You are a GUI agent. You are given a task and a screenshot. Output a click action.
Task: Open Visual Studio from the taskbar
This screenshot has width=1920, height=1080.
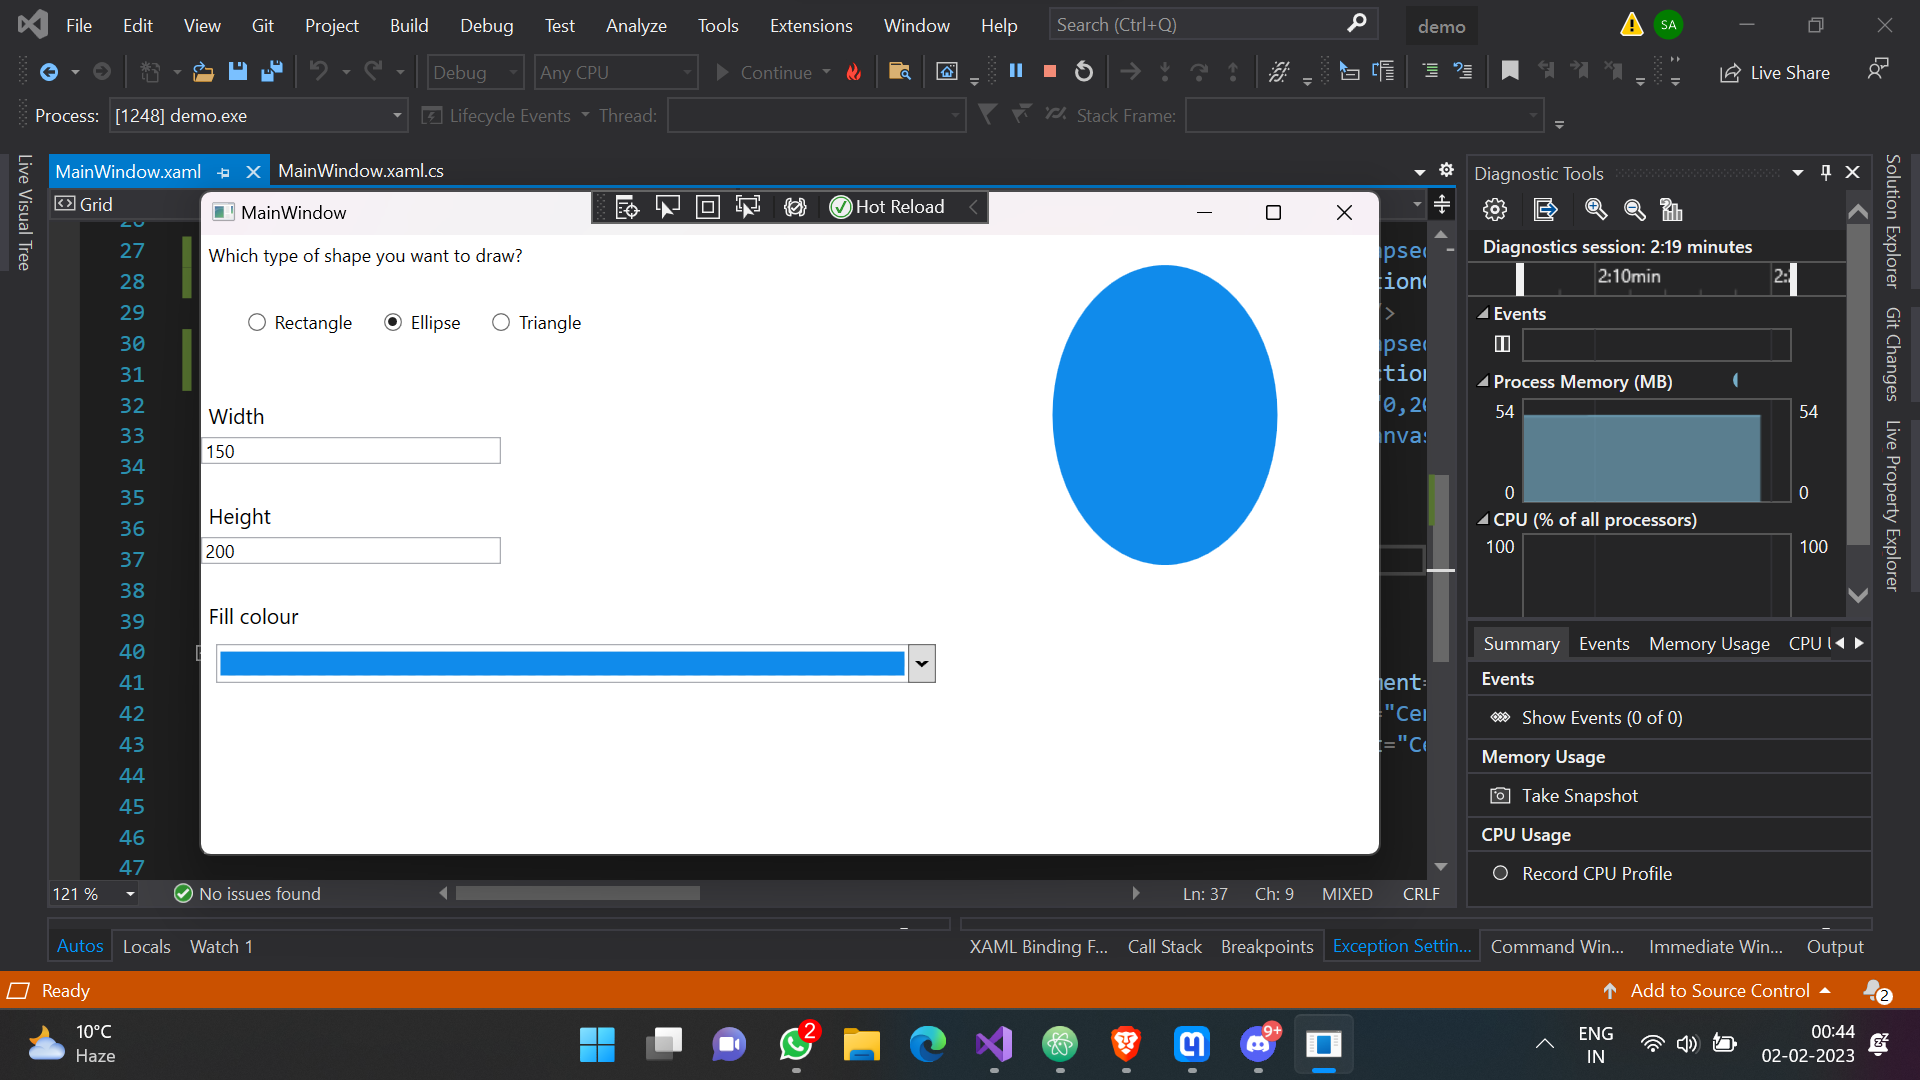coord(994,1045)
